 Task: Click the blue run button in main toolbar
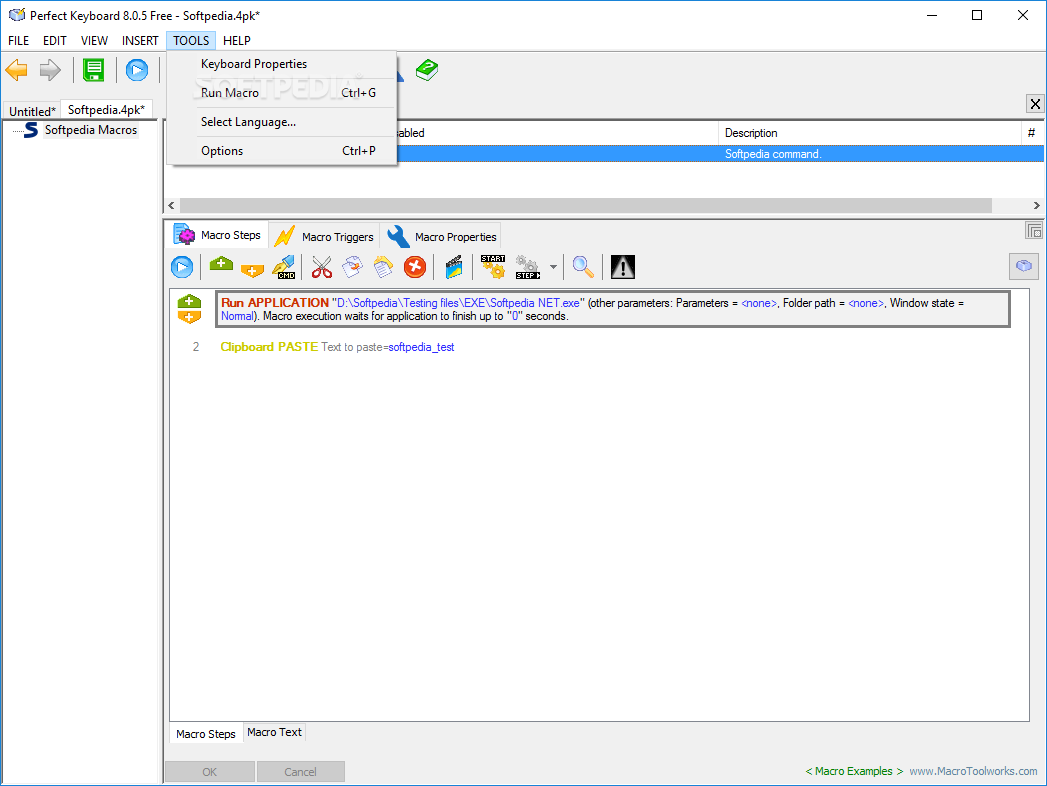point(137,70)
